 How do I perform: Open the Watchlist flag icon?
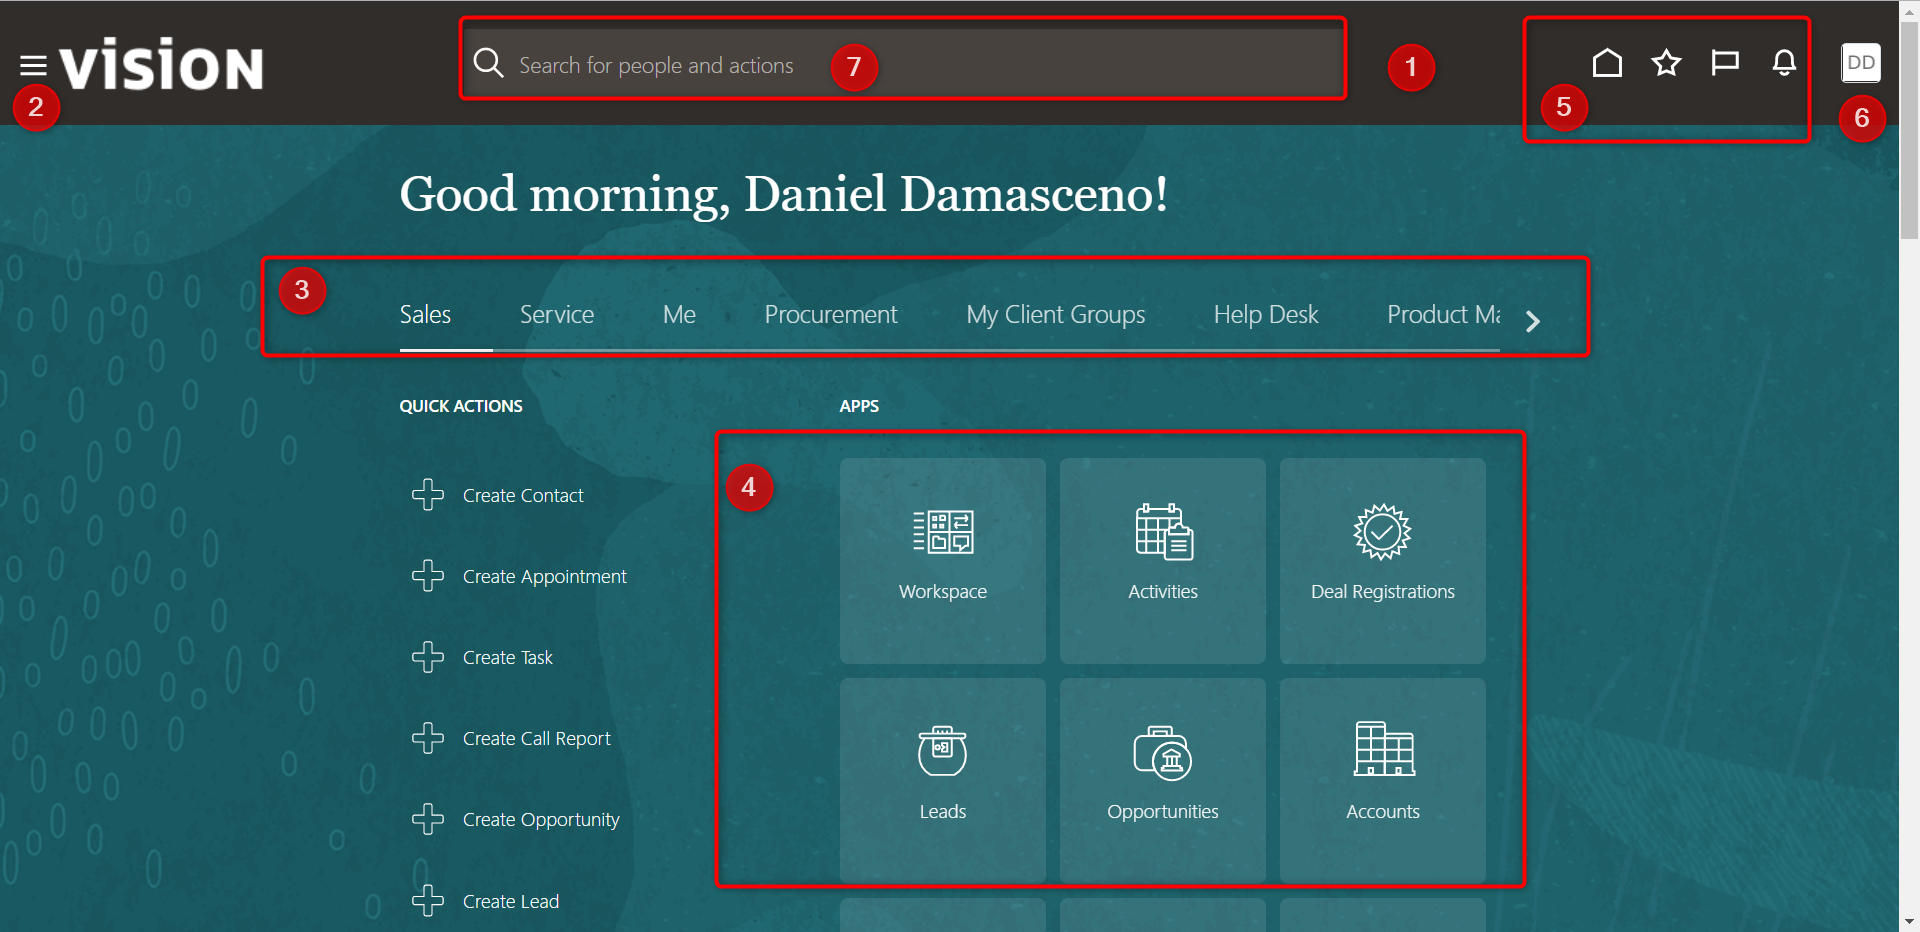(1725, 63)
